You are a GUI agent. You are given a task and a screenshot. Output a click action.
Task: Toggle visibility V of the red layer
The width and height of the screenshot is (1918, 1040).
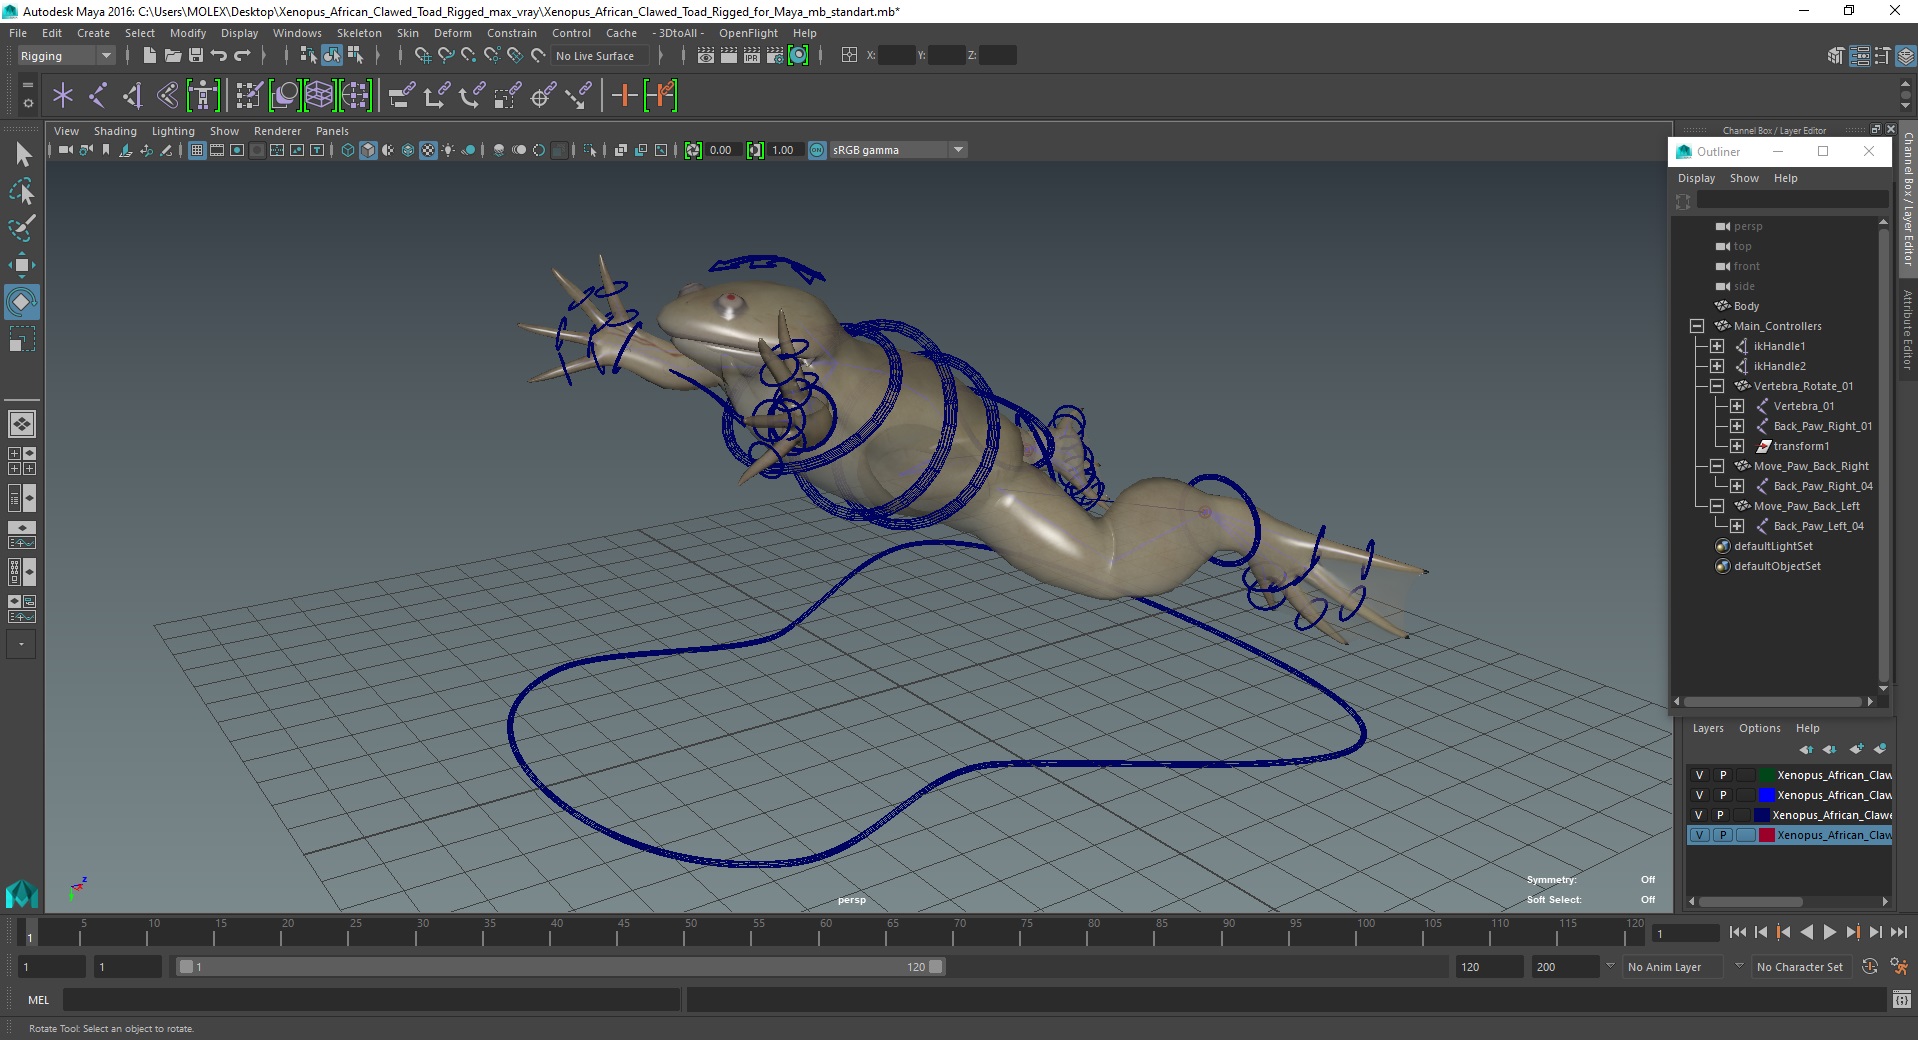click(x=1699, y=835)
